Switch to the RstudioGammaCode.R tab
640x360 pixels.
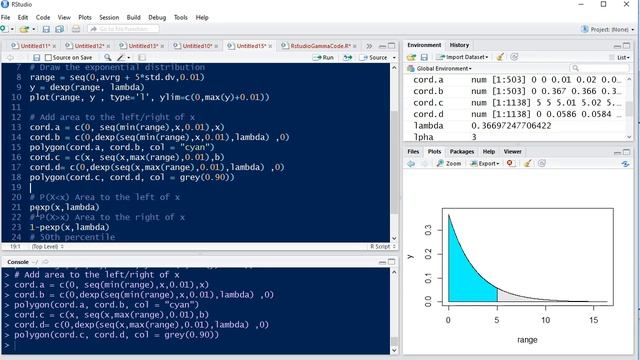(318, 46)
